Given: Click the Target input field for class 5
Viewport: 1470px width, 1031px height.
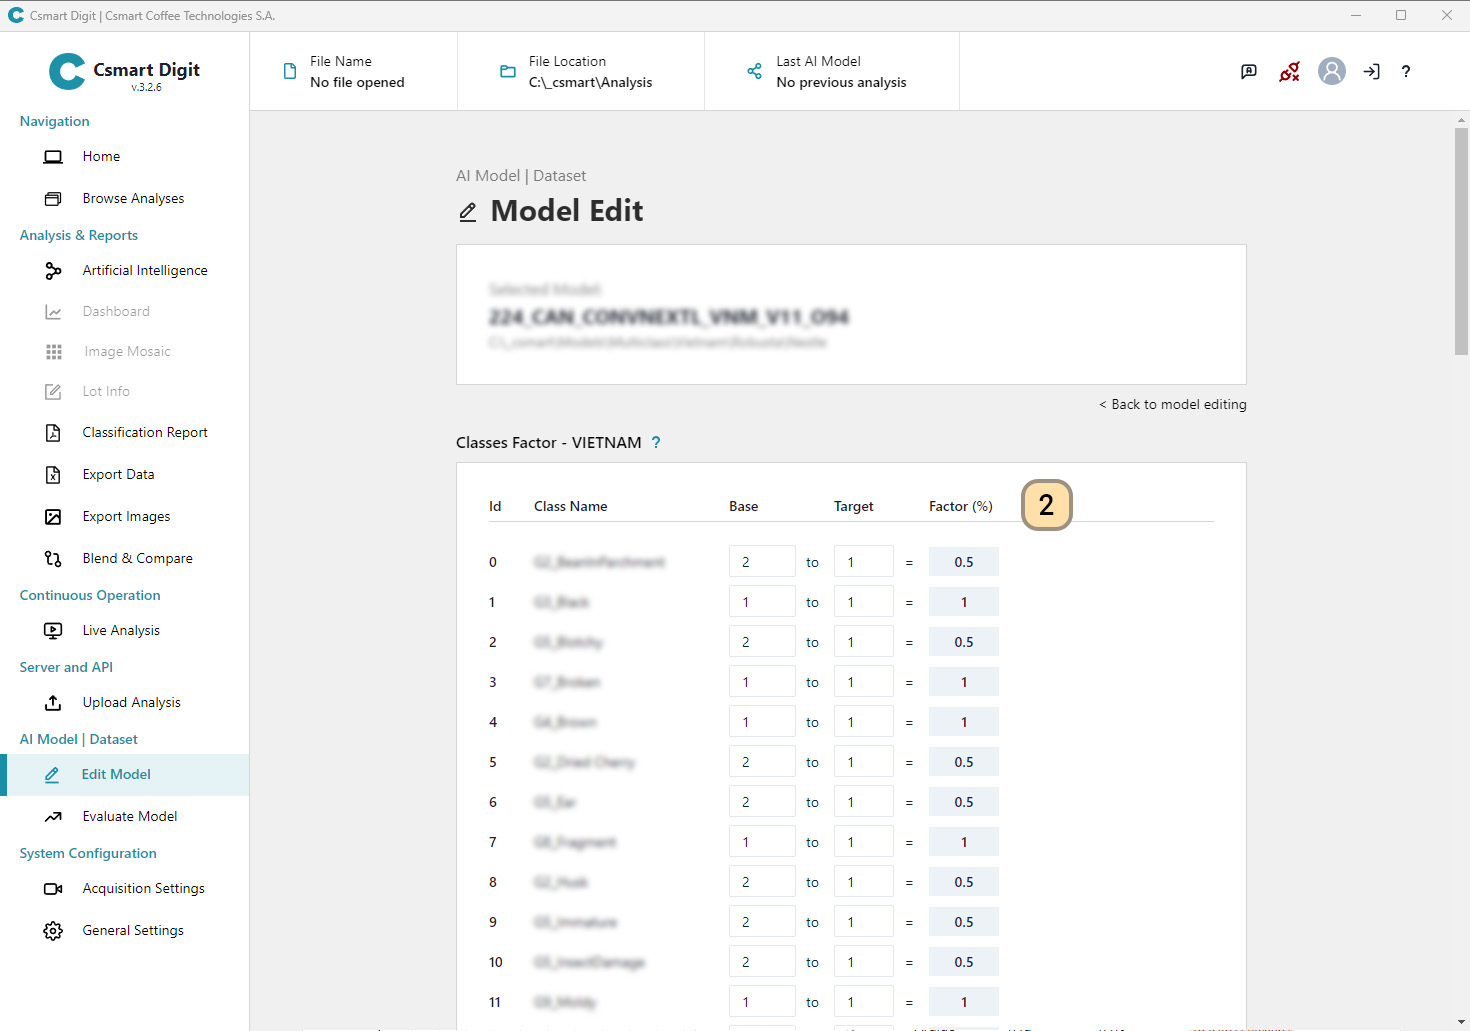Looking at the screenshot, I should click(862, 762).
